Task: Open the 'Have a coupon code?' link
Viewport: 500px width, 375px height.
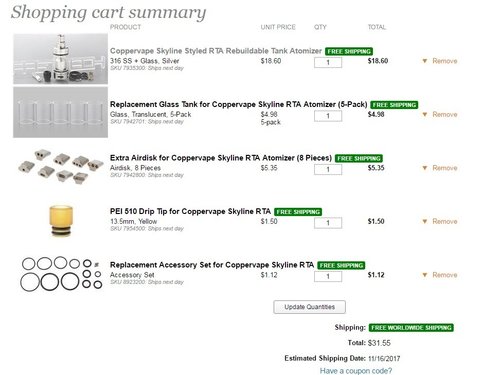Action: point(356,371)
